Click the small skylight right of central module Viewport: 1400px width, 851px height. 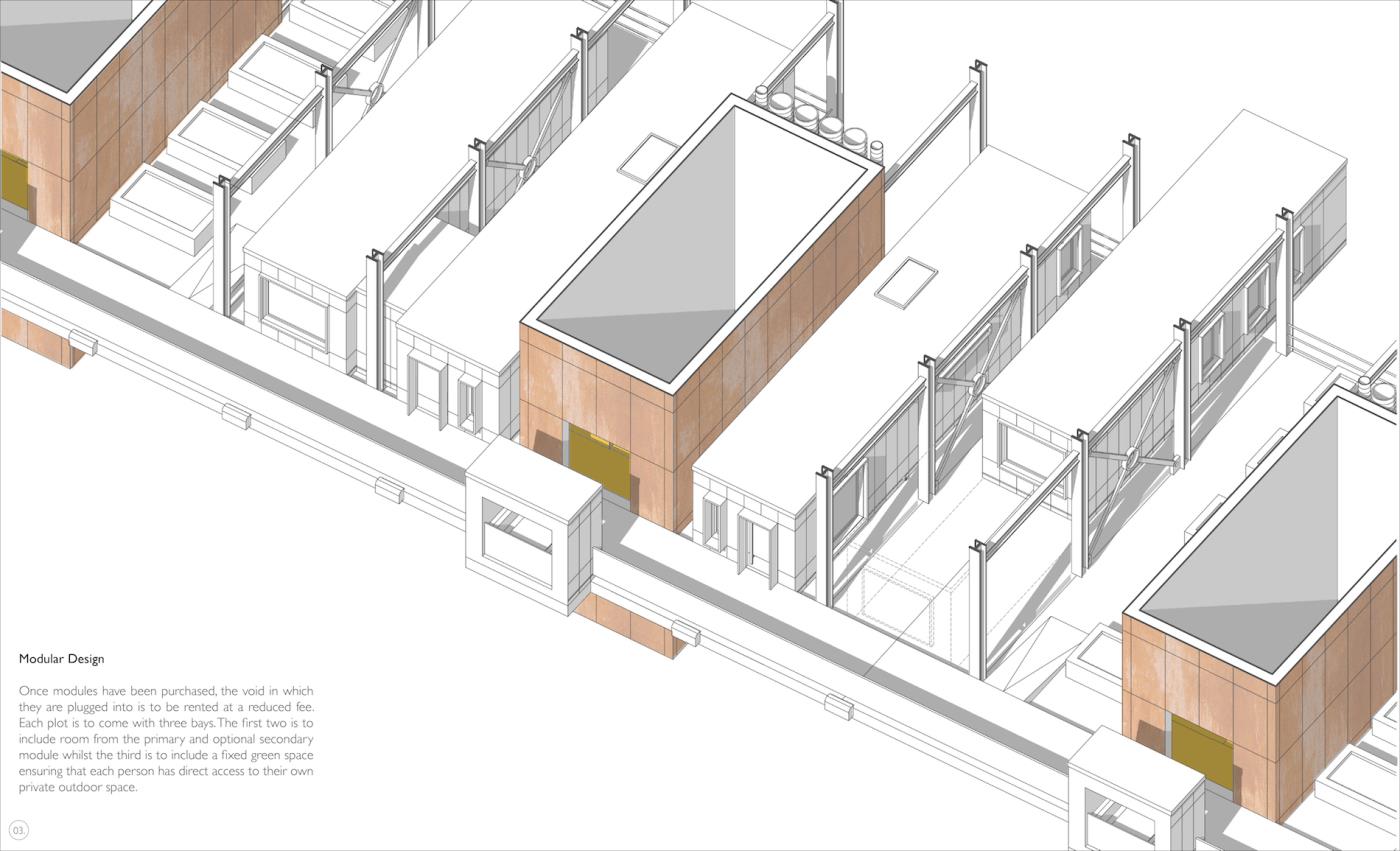(x=906, y=280)
